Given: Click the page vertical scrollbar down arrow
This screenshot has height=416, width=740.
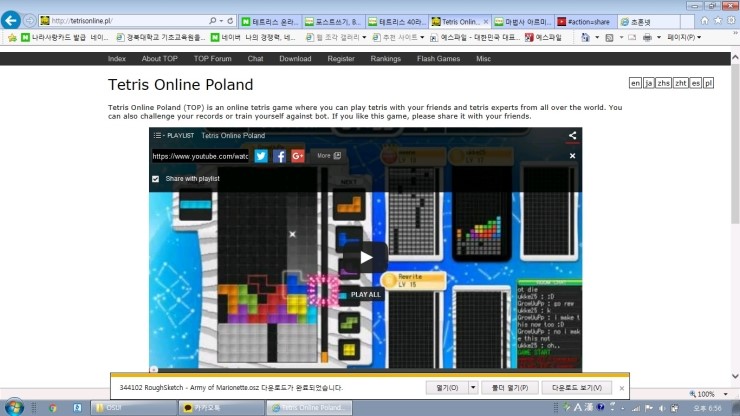Looking at the screenshot, I should (735, 376).
